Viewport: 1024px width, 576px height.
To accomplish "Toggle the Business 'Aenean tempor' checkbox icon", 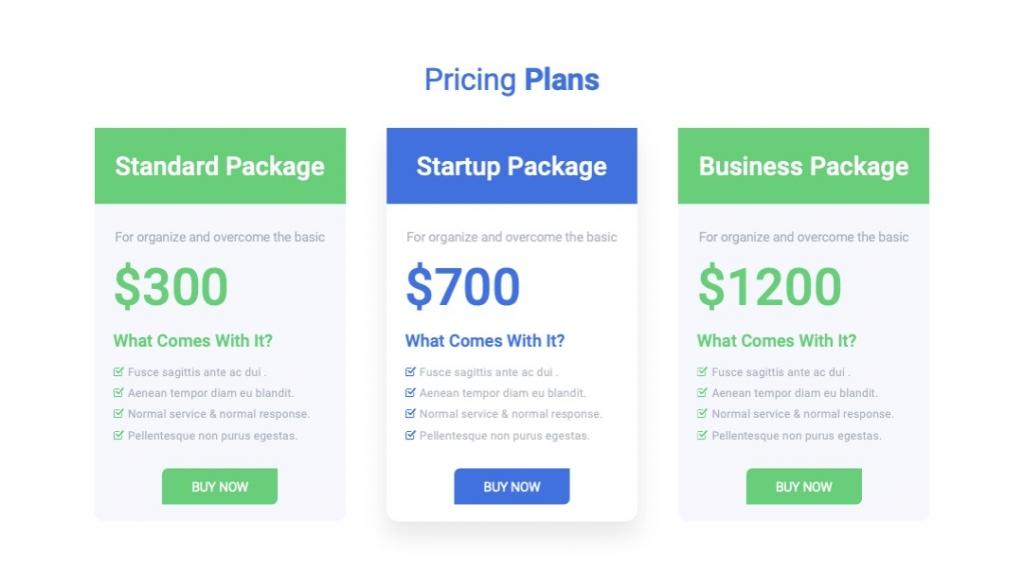I will (x=702, y=392).
